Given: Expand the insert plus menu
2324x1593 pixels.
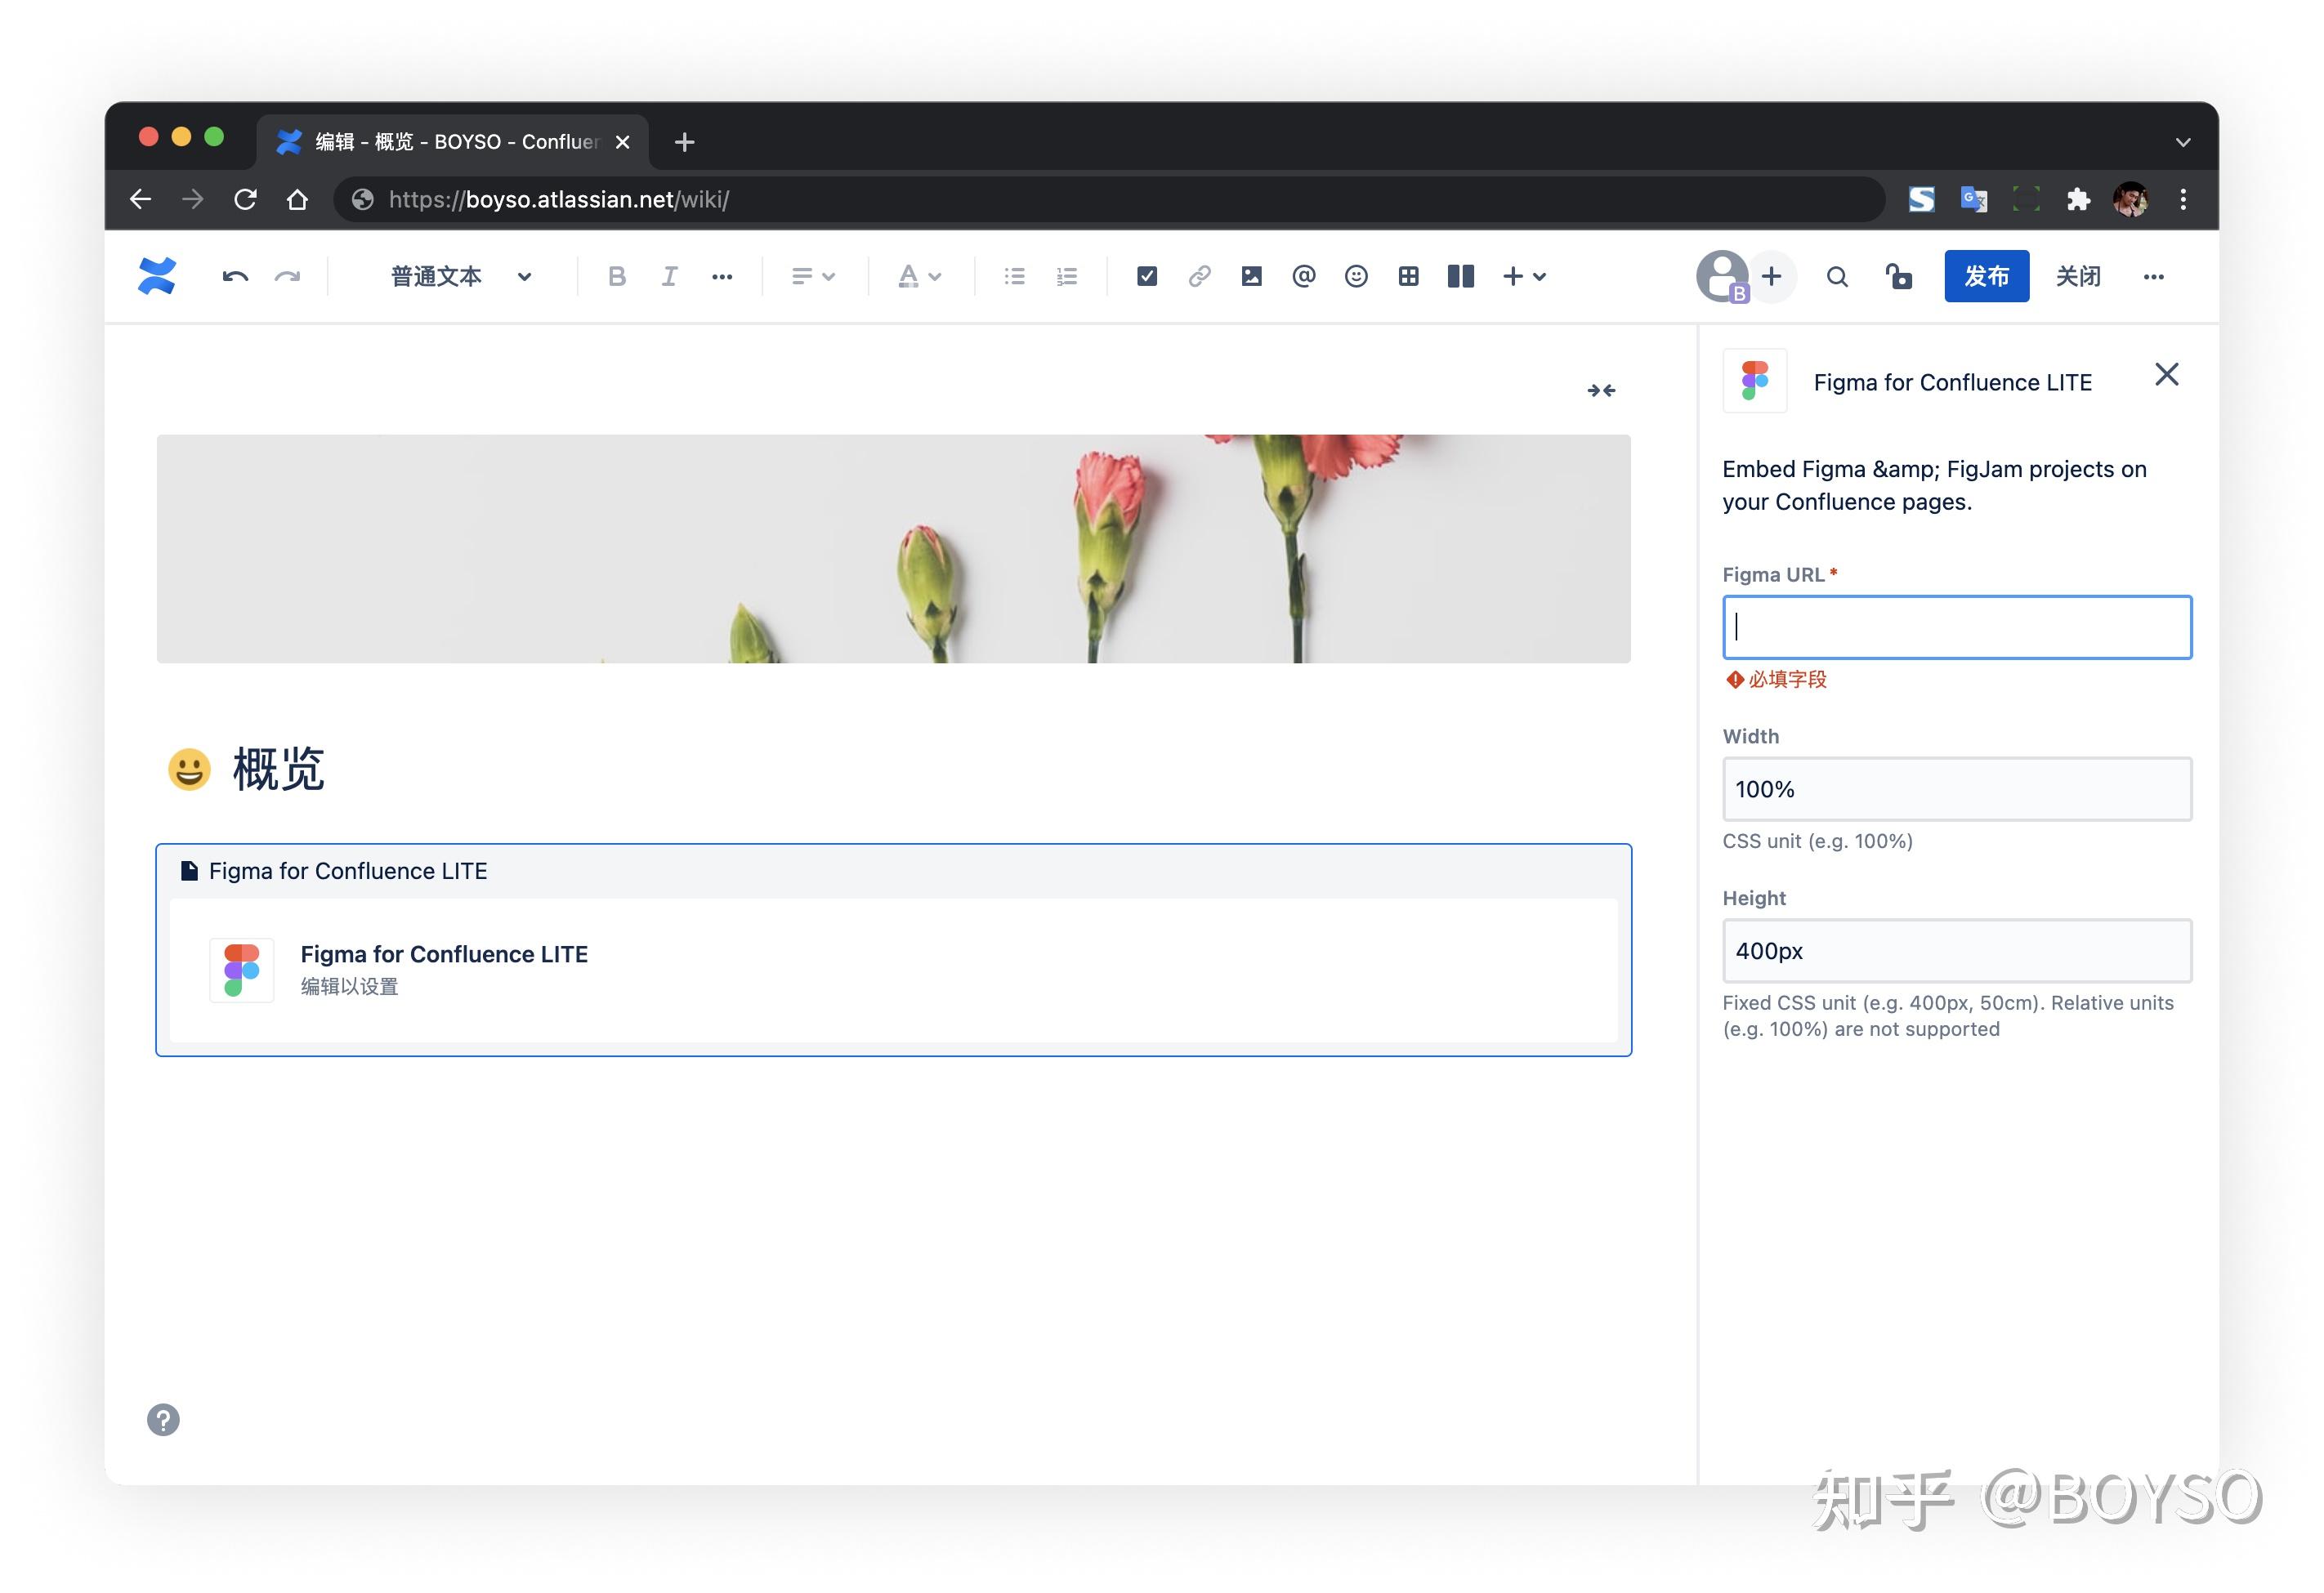Looking at the screenshot, I should coord(1524,277).
